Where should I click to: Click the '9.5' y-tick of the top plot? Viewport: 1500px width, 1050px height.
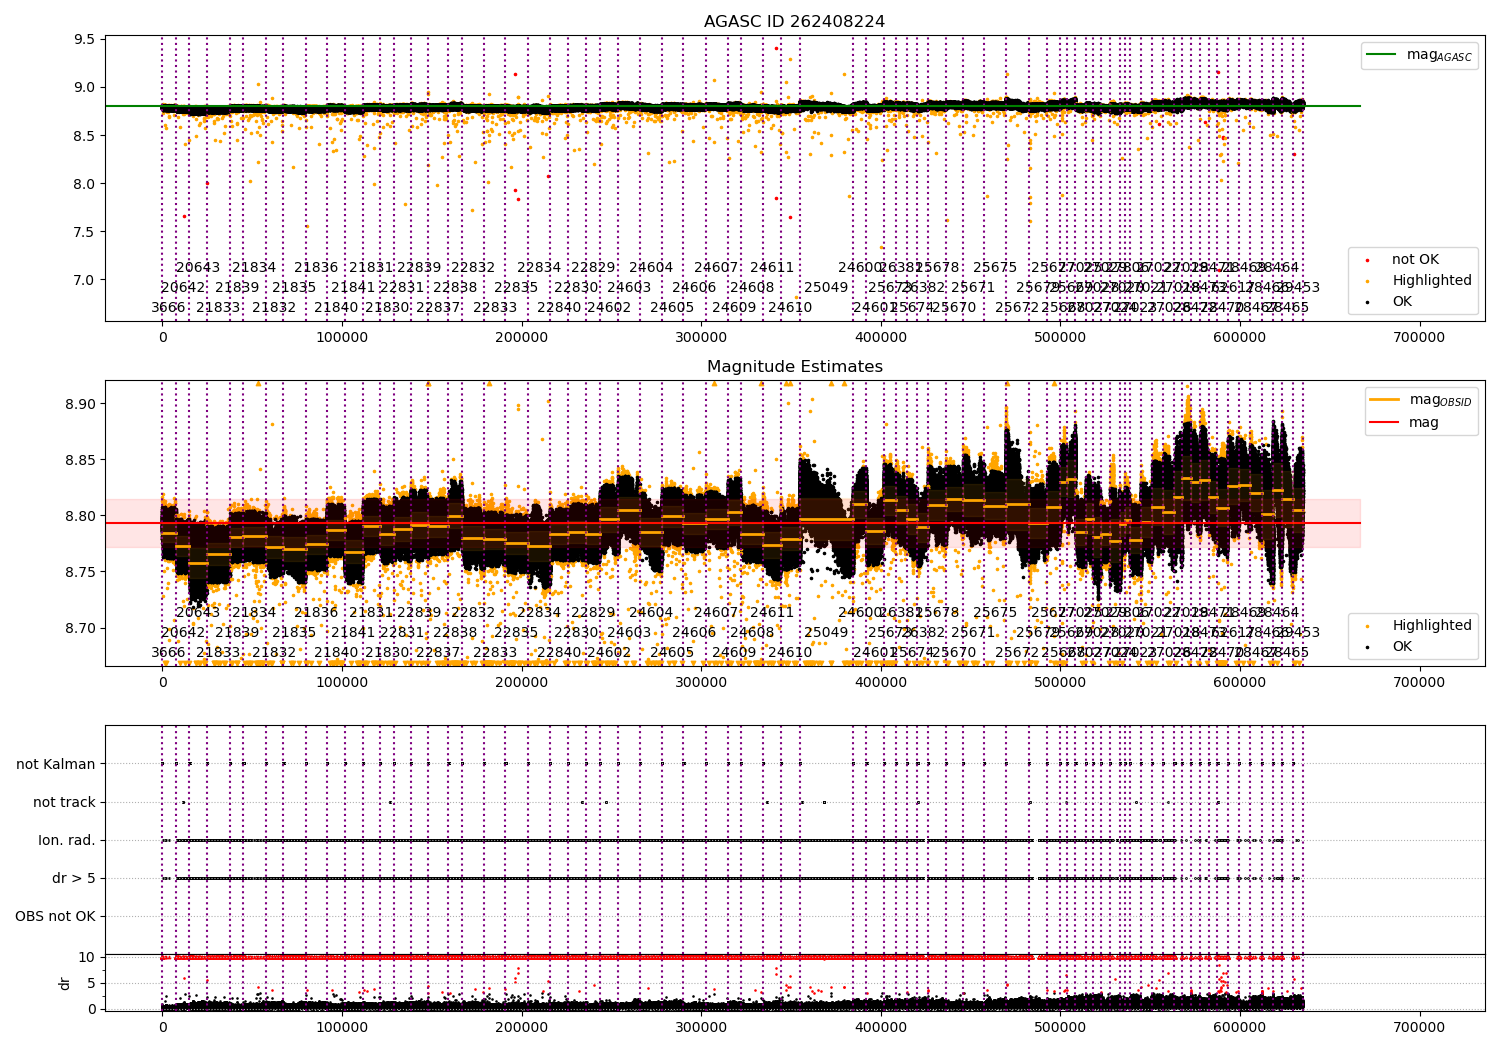[85, 40]
